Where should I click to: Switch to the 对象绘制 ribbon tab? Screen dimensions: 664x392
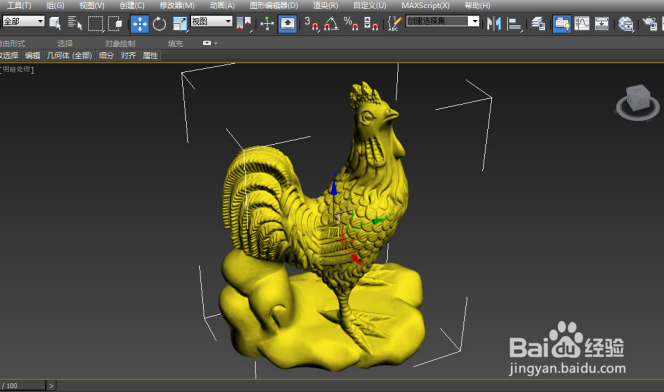[x=120, y=44]
